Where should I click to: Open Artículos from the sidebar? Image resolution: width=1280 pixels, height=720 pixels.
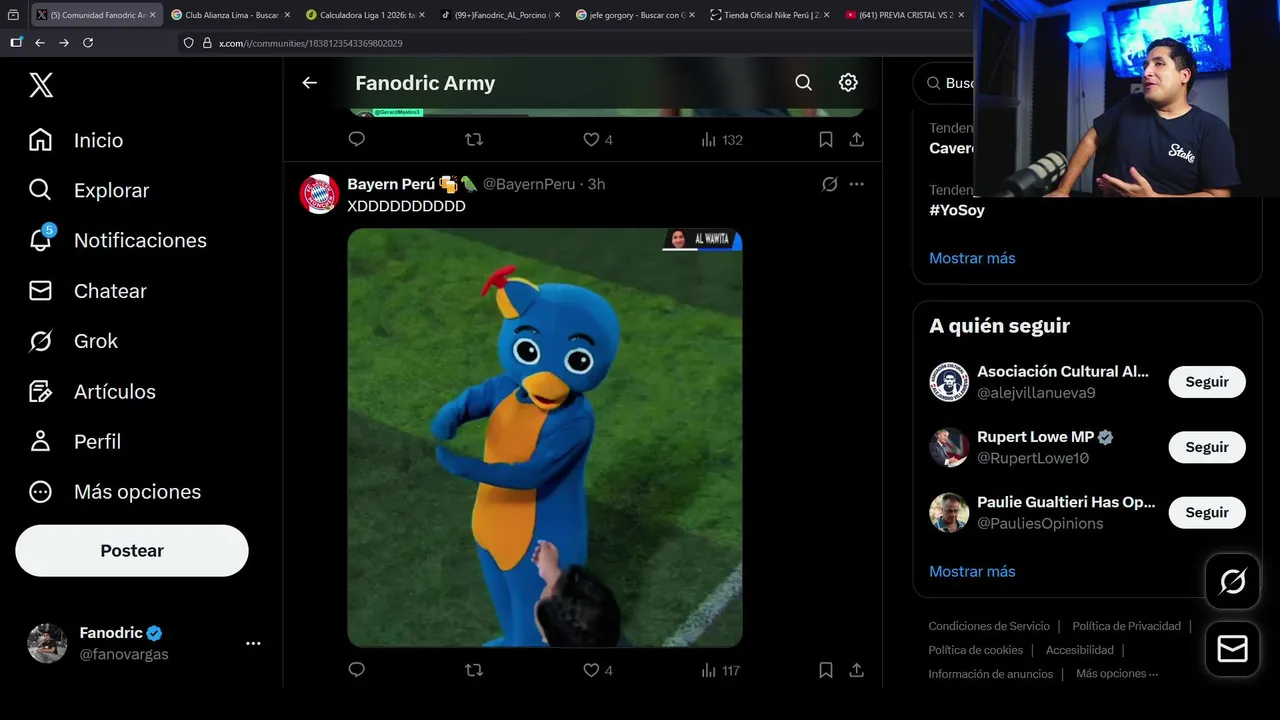pyautogui.click(x=92, y=391)
